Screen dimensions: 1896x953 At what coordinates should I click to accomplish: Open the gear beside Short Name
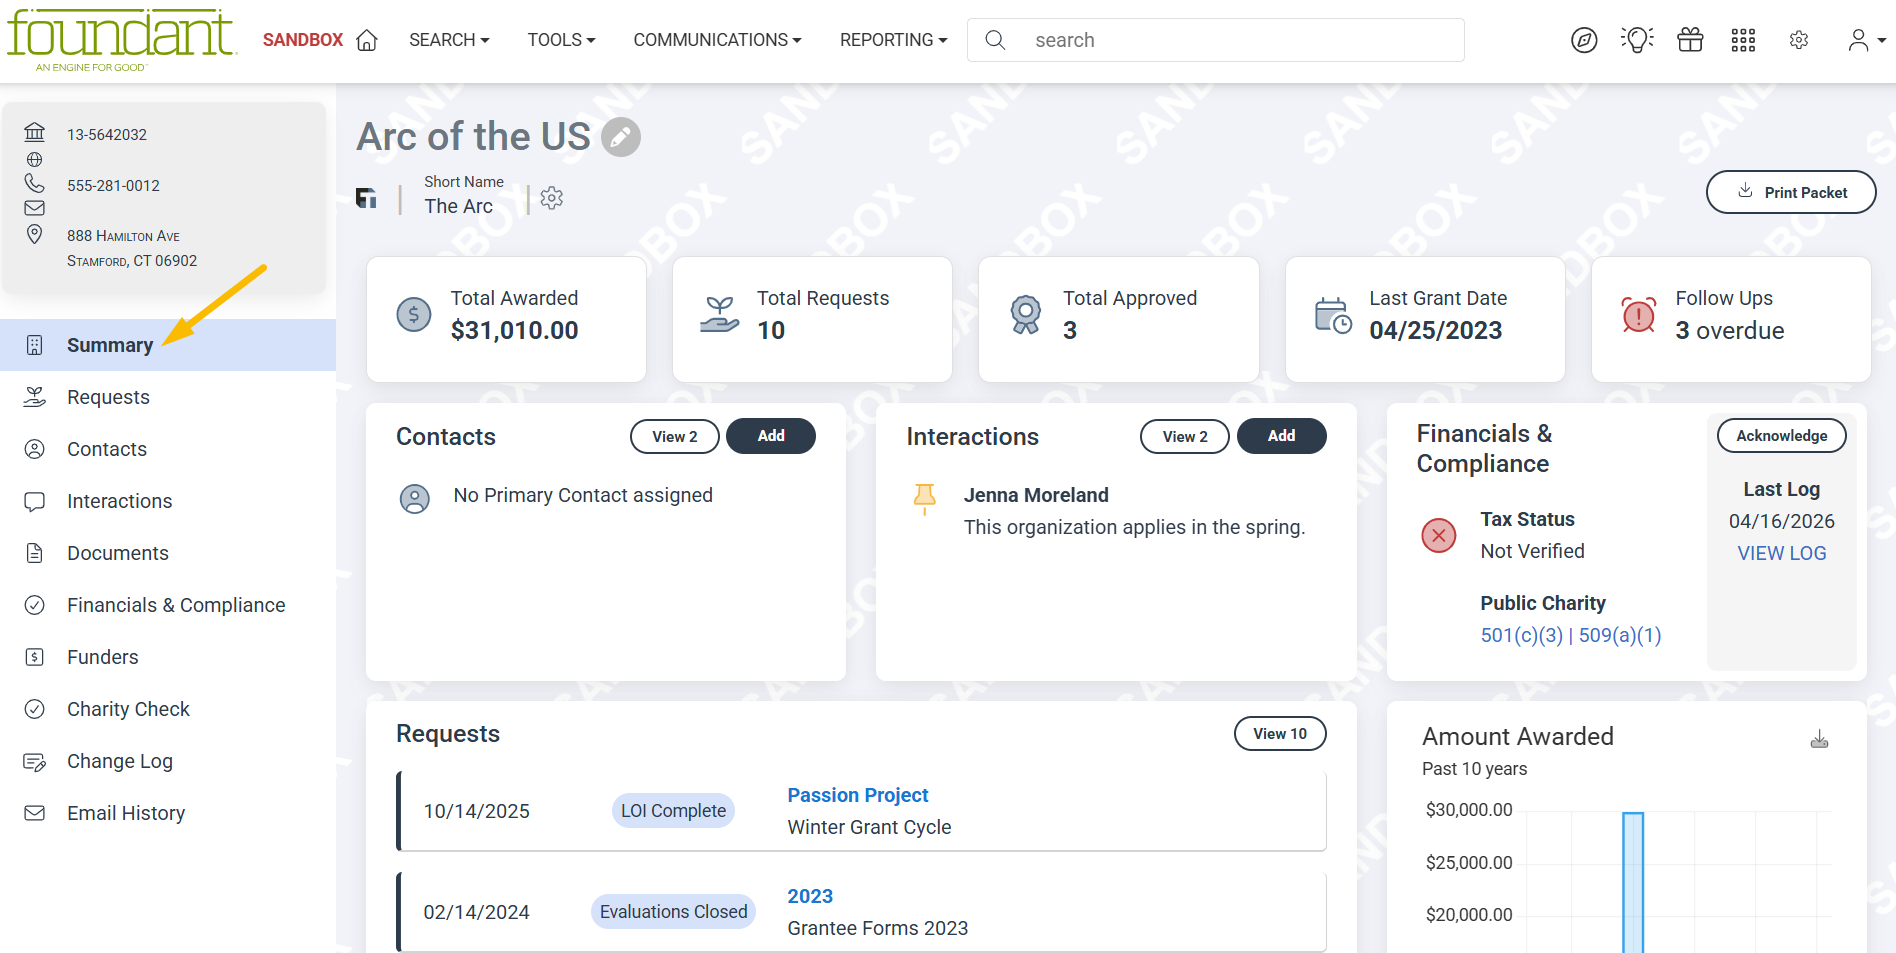[552, 198]
